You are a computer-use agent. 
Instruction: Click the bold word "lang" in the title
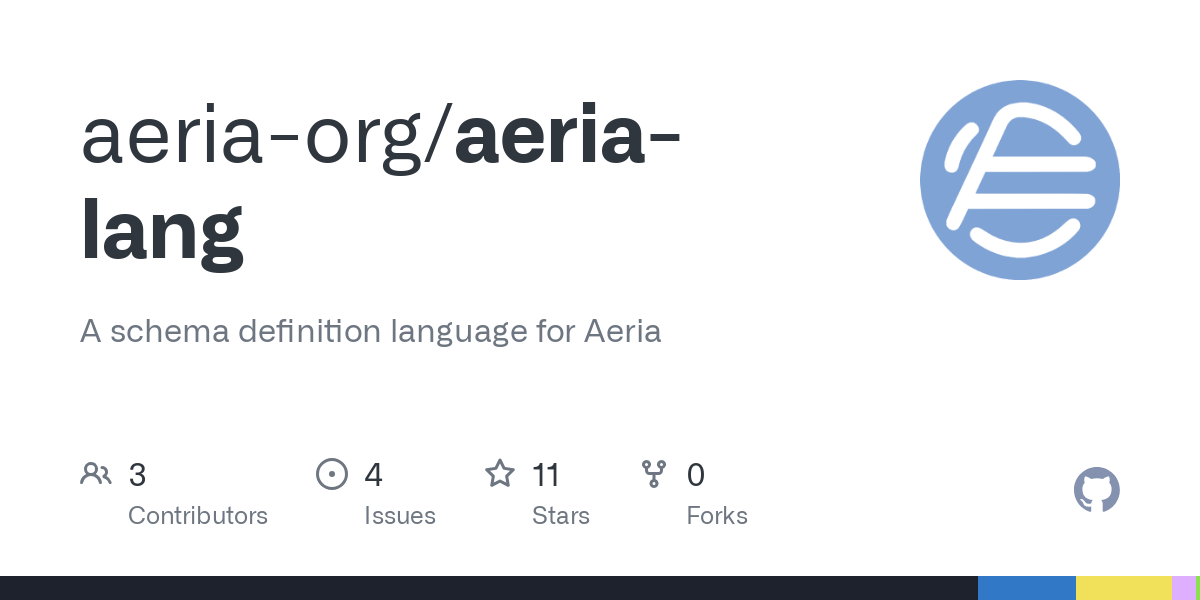[162, 231]
